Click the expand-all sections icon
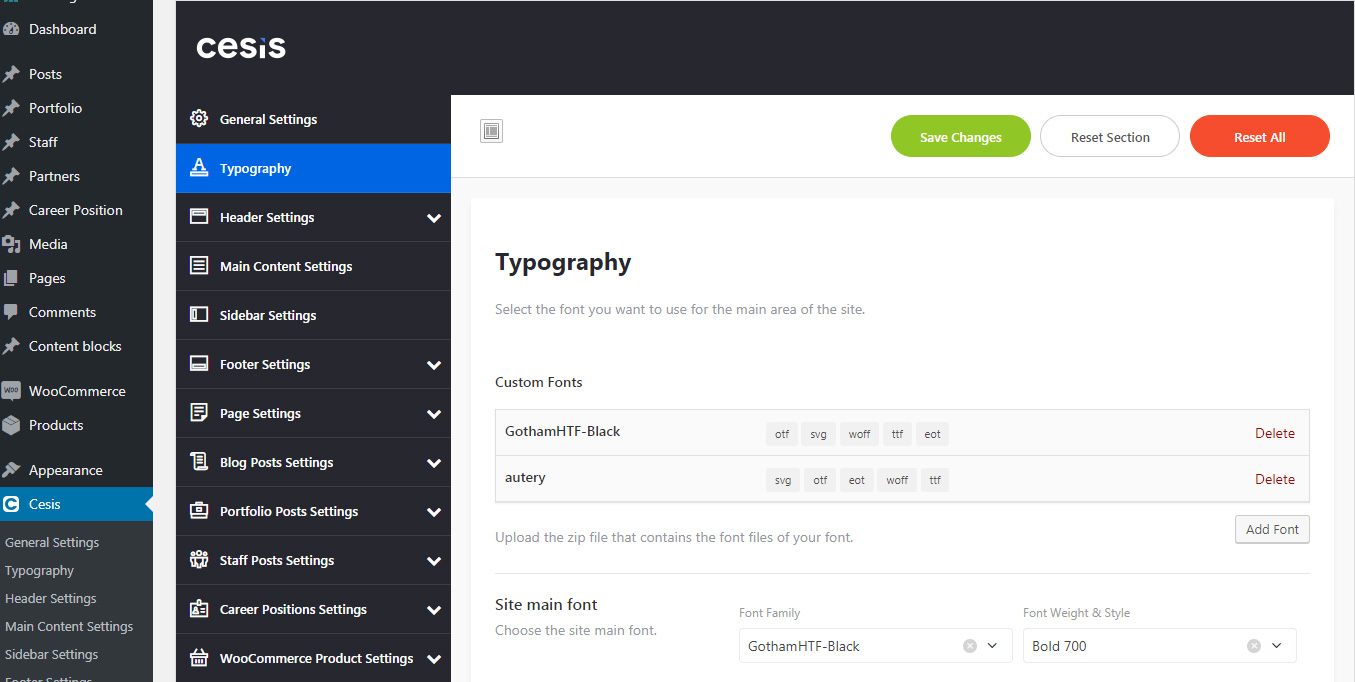The height and width of the screenshot is (682, 1355). 491,131
